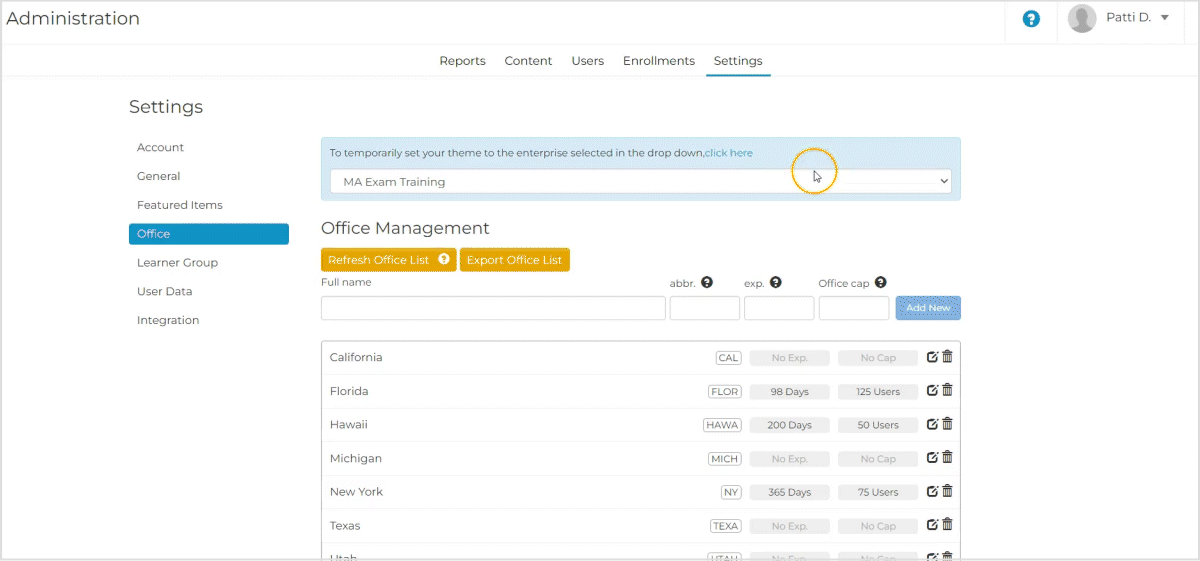The height and width of the screenshot is (561, 1200).
Task: Edit the California office entry
Action: [932, 357]
